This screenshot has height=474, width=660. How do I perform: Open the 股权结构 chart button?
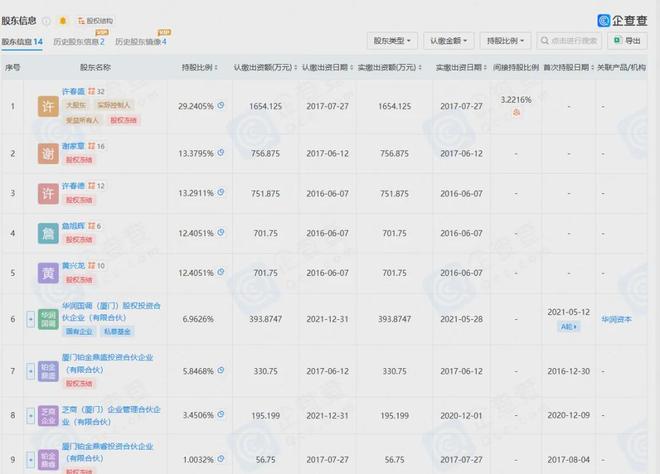click(x=97, y=20)
